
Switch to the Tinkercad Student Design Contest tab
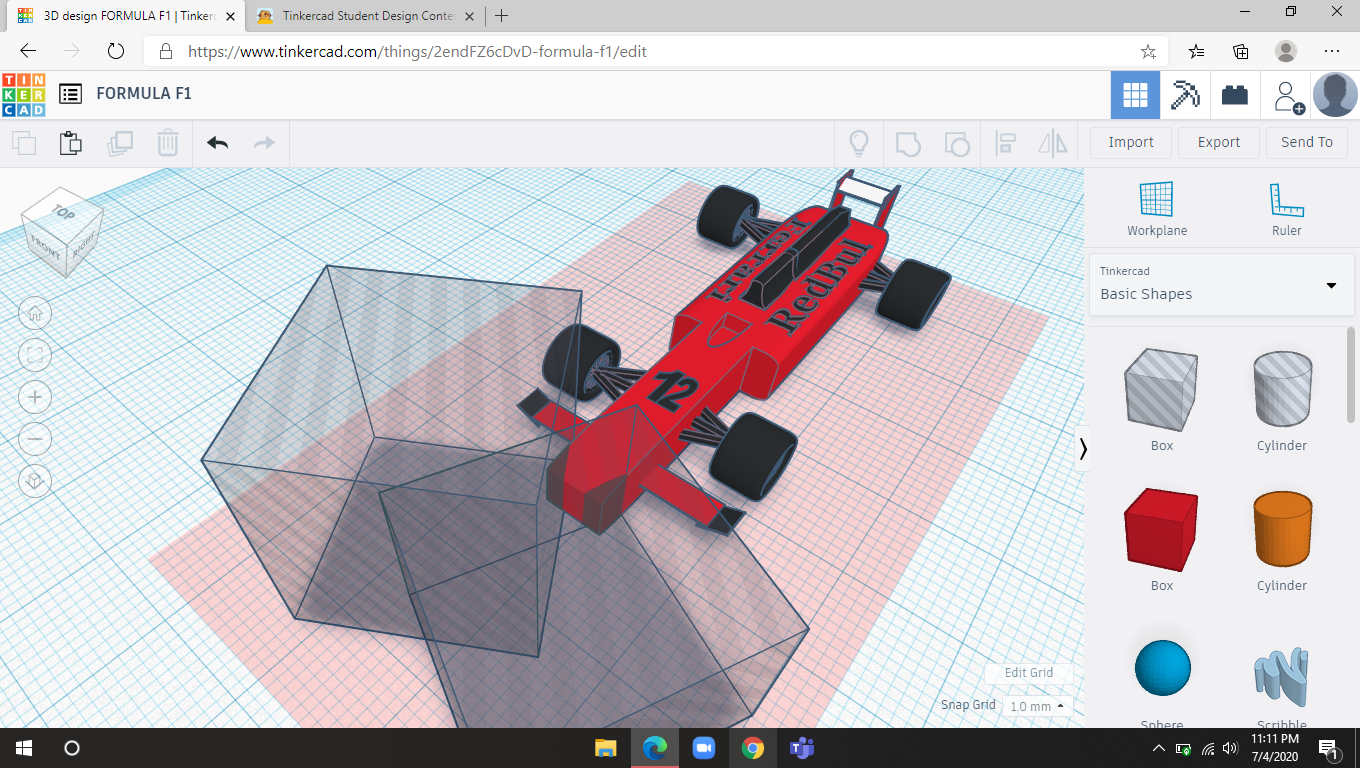tap(363, 16)
